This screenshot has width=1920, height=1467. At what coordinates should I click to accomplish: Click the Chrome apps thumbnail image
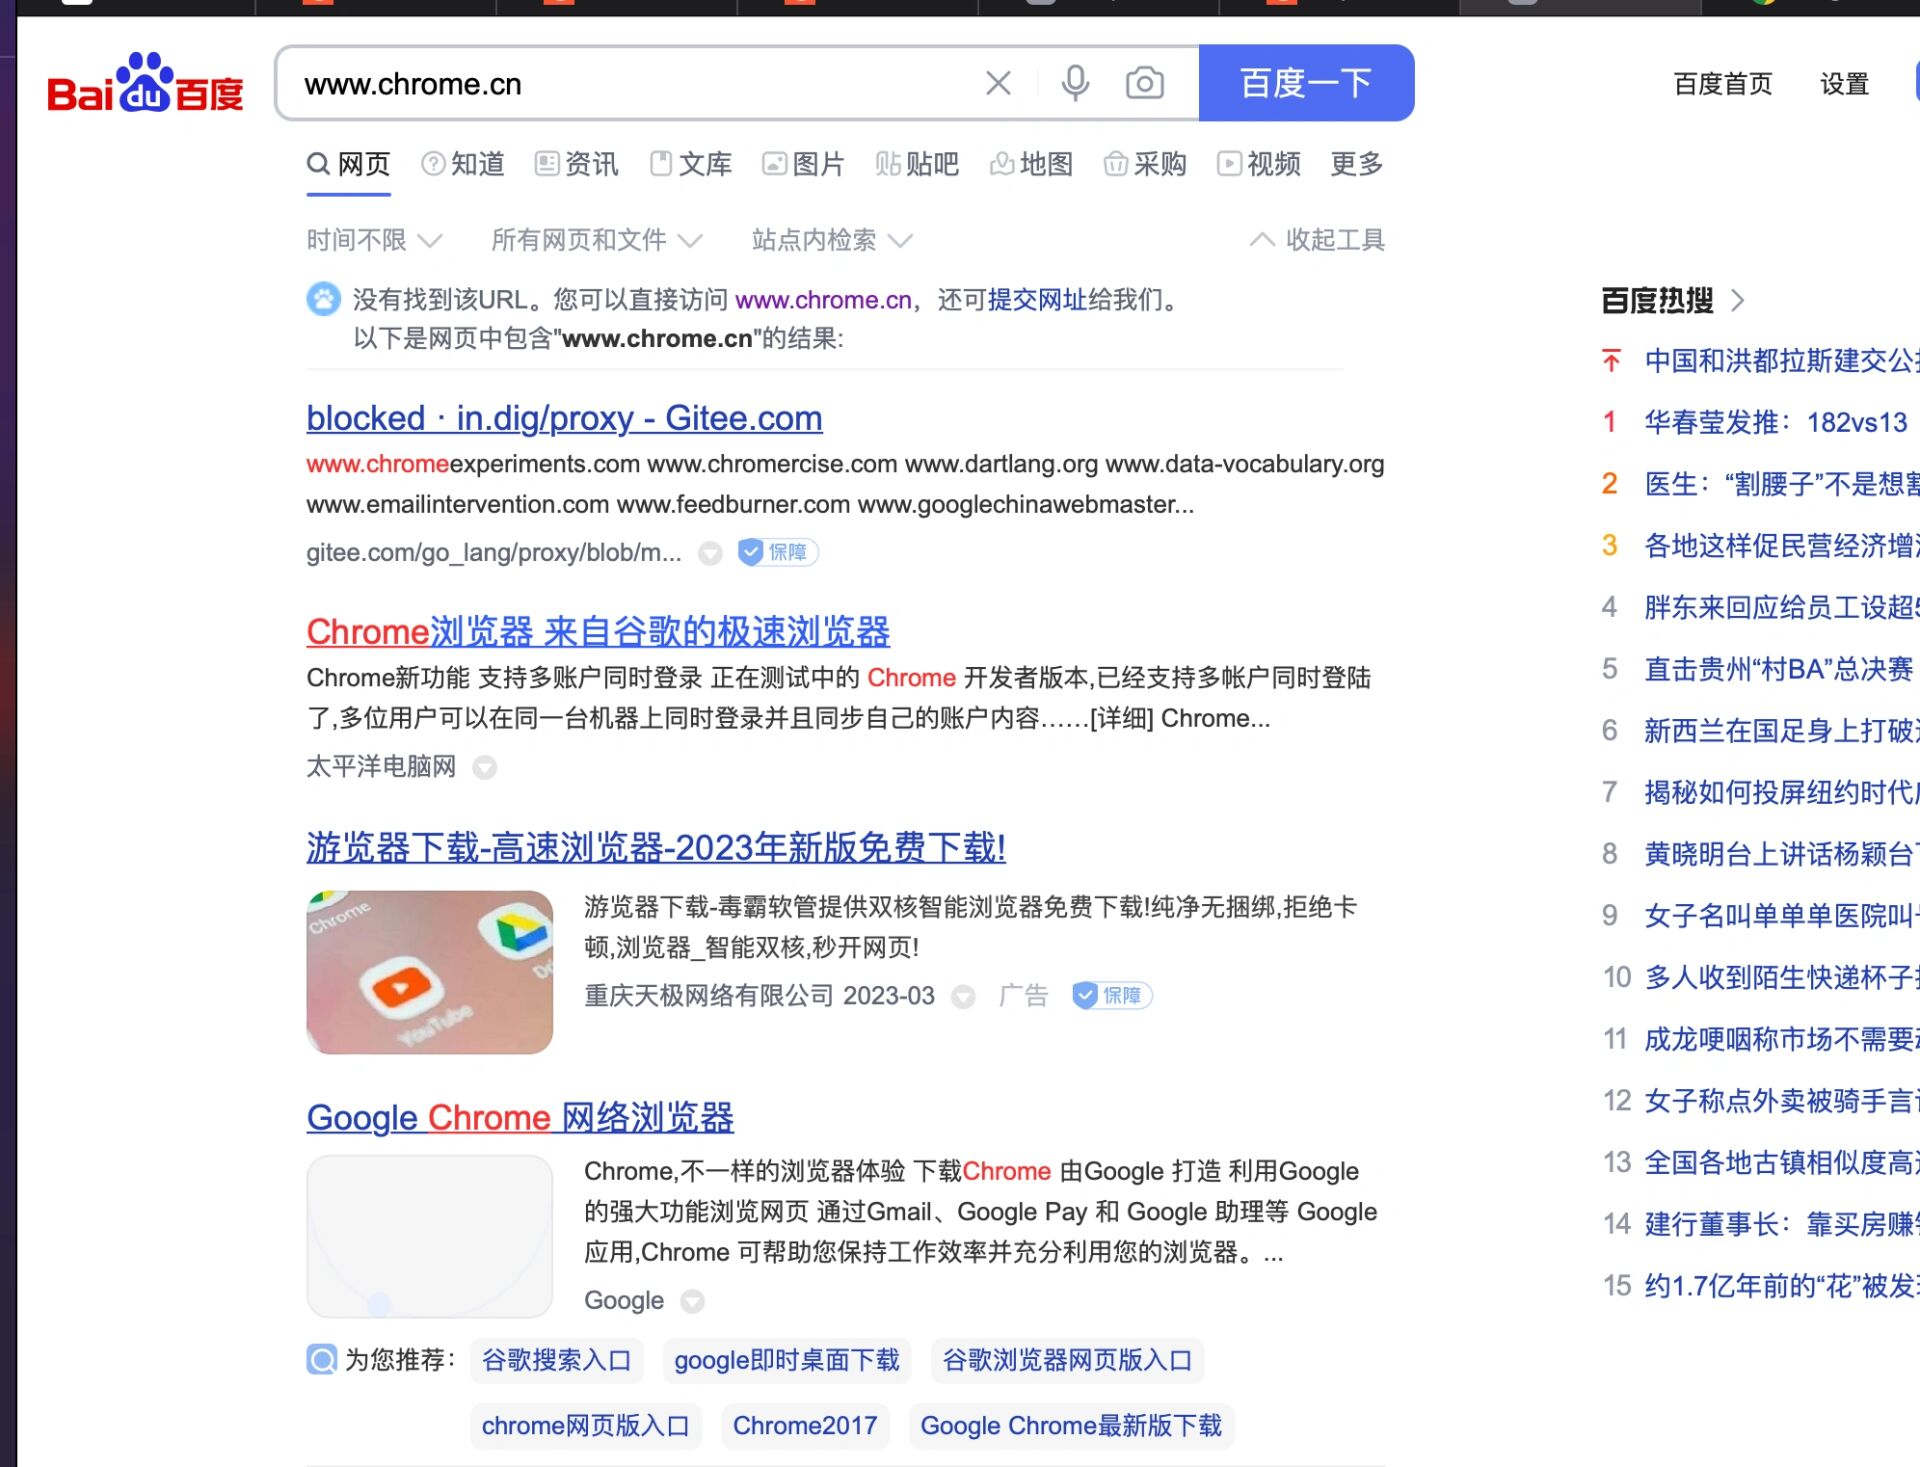[x=429, y=972]
